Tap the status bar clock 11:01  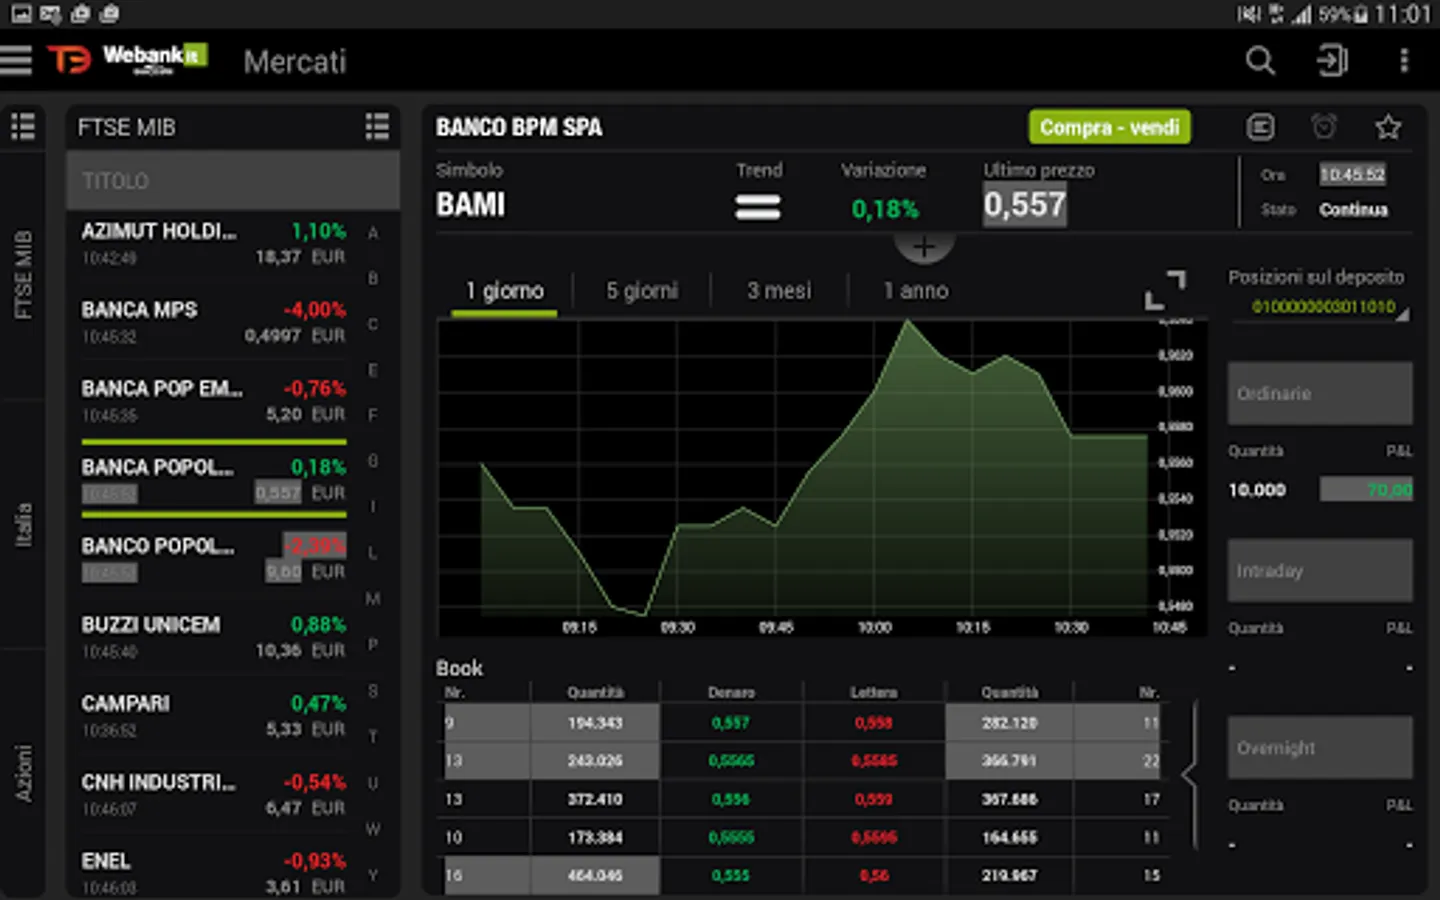point(1402,14)
